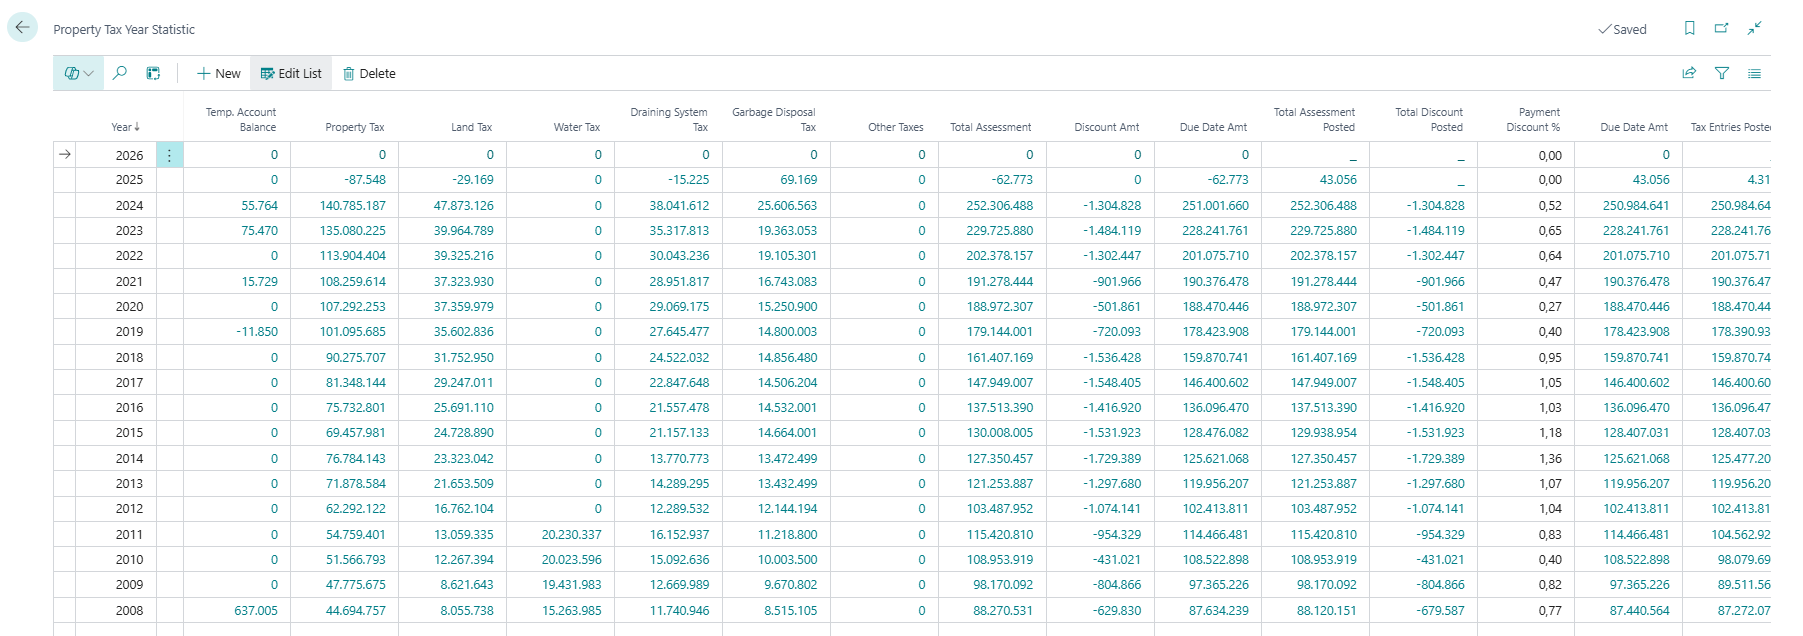Show more options for the 2026 row
The image size is (1803, 636).
[x=169, y=155]
